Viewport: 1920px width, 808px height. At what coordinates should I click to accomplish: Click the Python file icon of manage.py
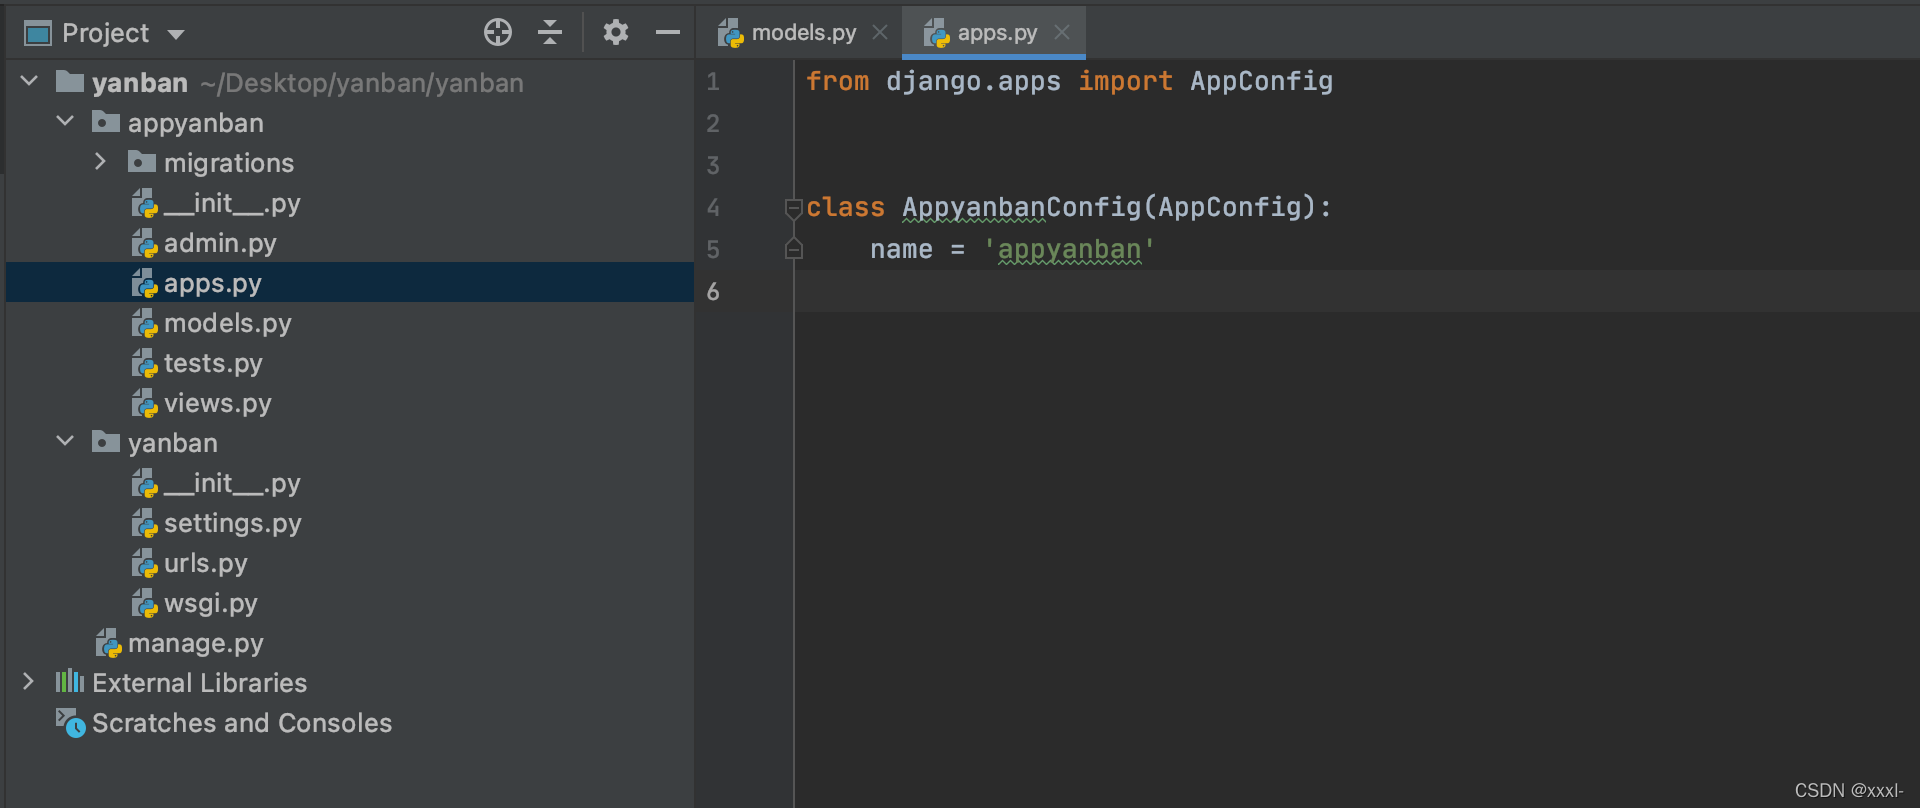(109, 643)
